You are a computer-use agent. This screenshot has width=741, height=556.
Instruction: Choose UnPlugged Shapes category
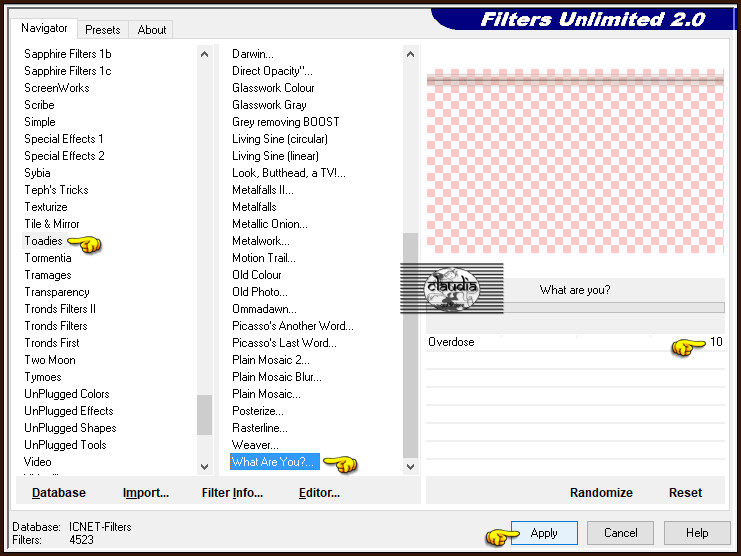tap(70, 428)
